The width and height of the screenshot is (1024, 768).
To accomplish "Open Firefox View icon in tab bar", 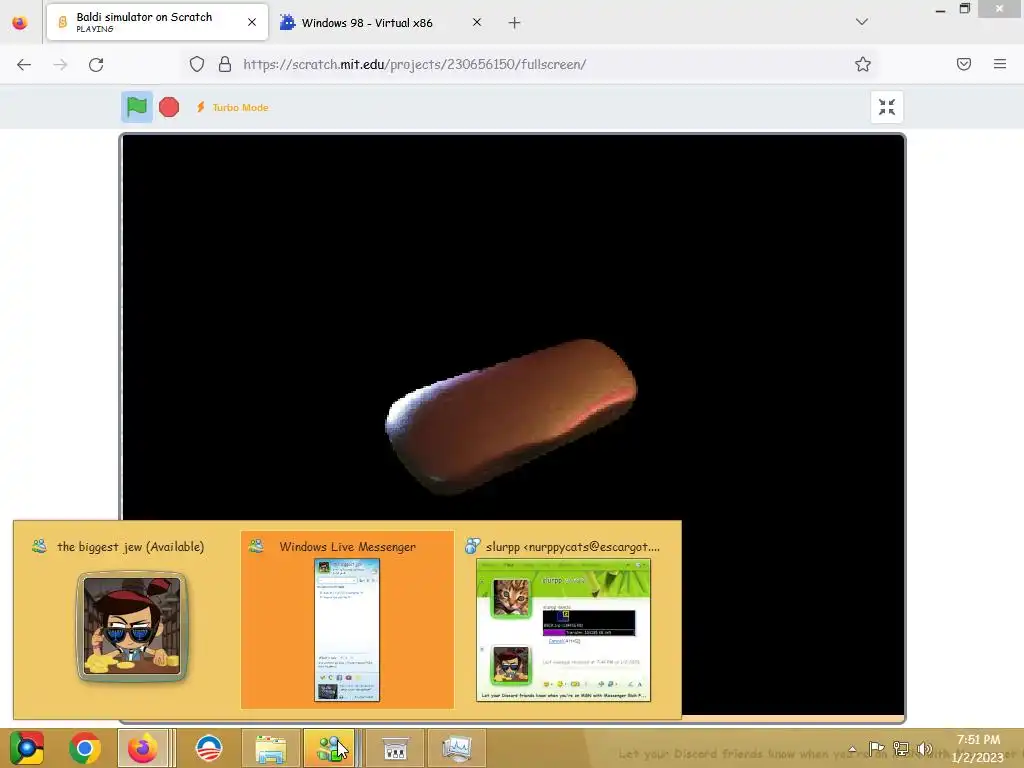I will (20, 22).
